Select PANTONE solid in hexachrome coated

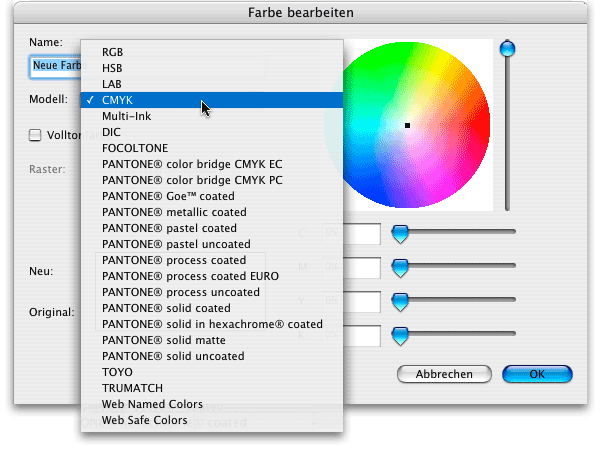(212, 324)
